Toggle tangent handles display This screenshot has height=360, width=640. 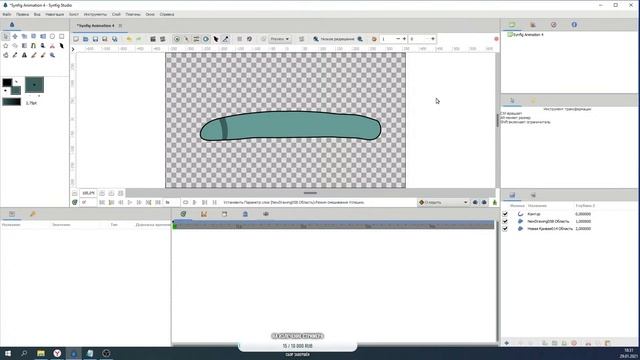tap(196, 39)
